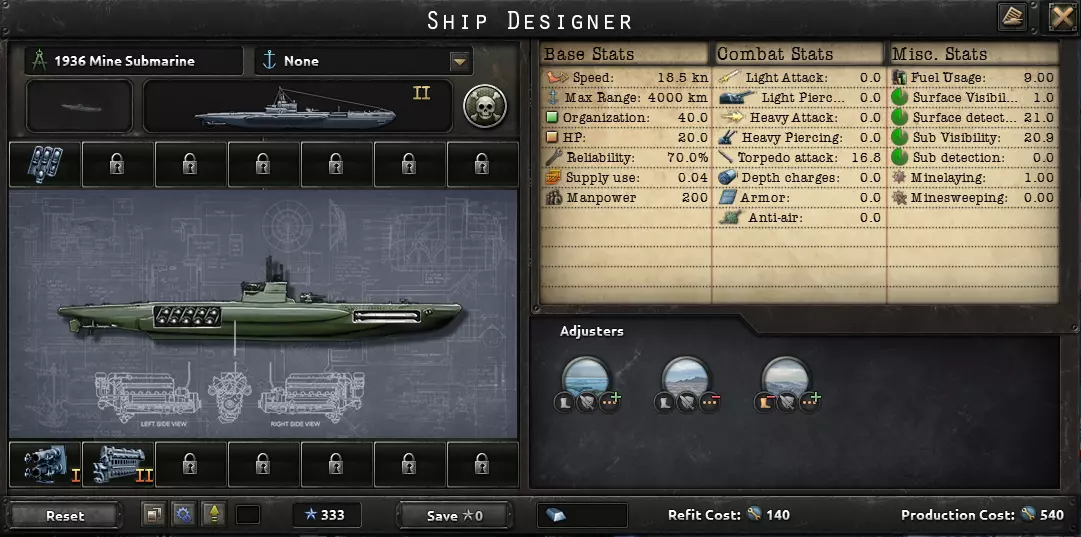Toggle the deep ocean terrain adjuster

[586, 377]
